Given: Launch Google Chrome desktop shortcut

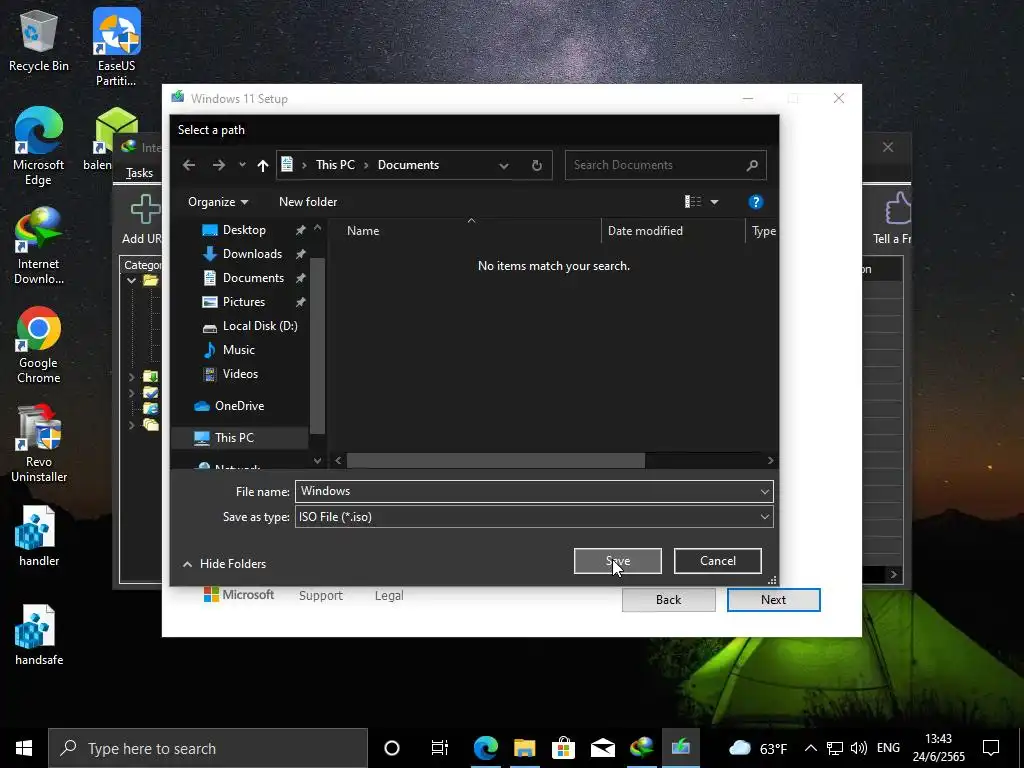Looking at the screenshot, I should 39,345.
